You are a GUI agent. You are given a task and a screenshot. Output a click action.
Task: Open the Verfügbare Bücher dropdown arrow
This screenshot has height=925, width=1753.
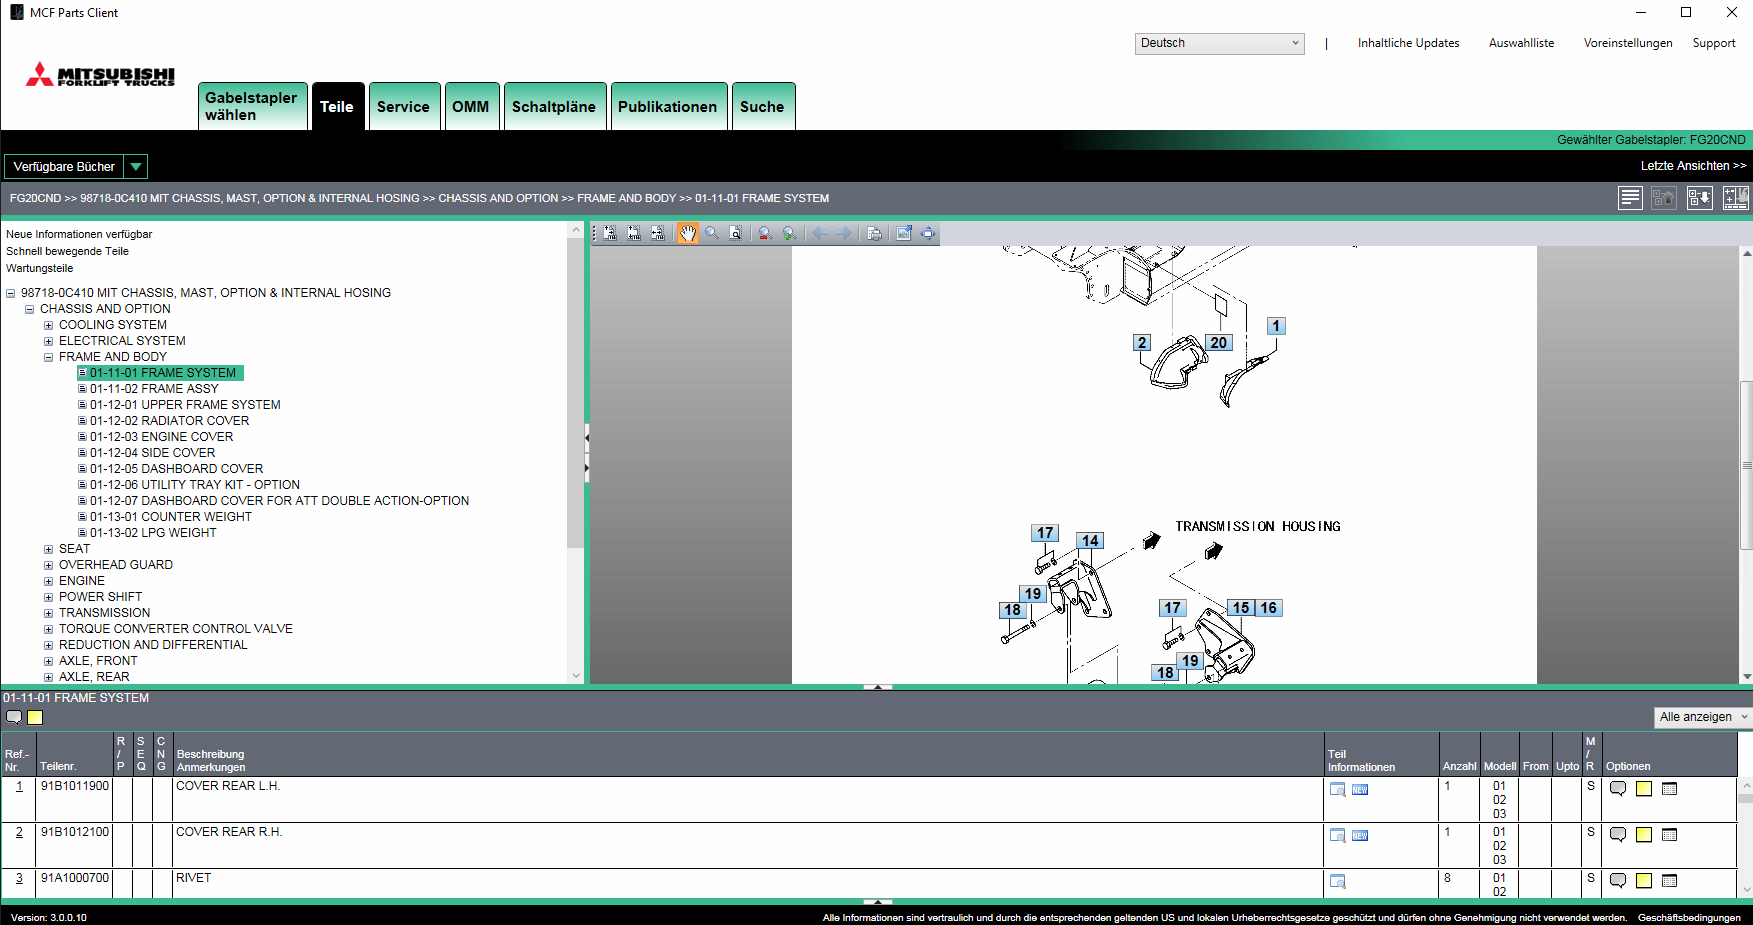point(136,166)
